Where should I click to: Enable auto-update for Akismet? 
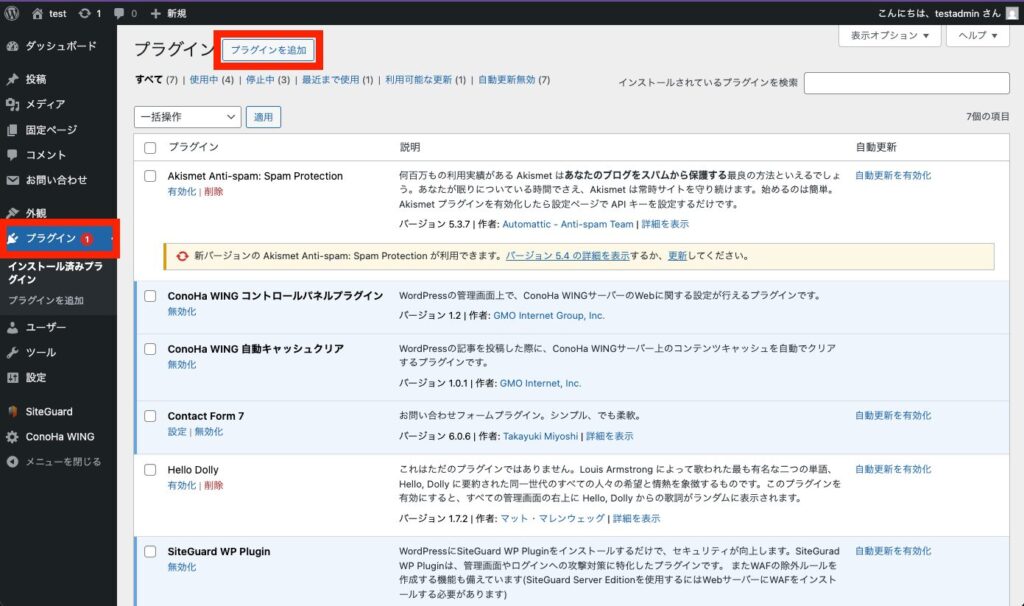[x=893, y=175]
